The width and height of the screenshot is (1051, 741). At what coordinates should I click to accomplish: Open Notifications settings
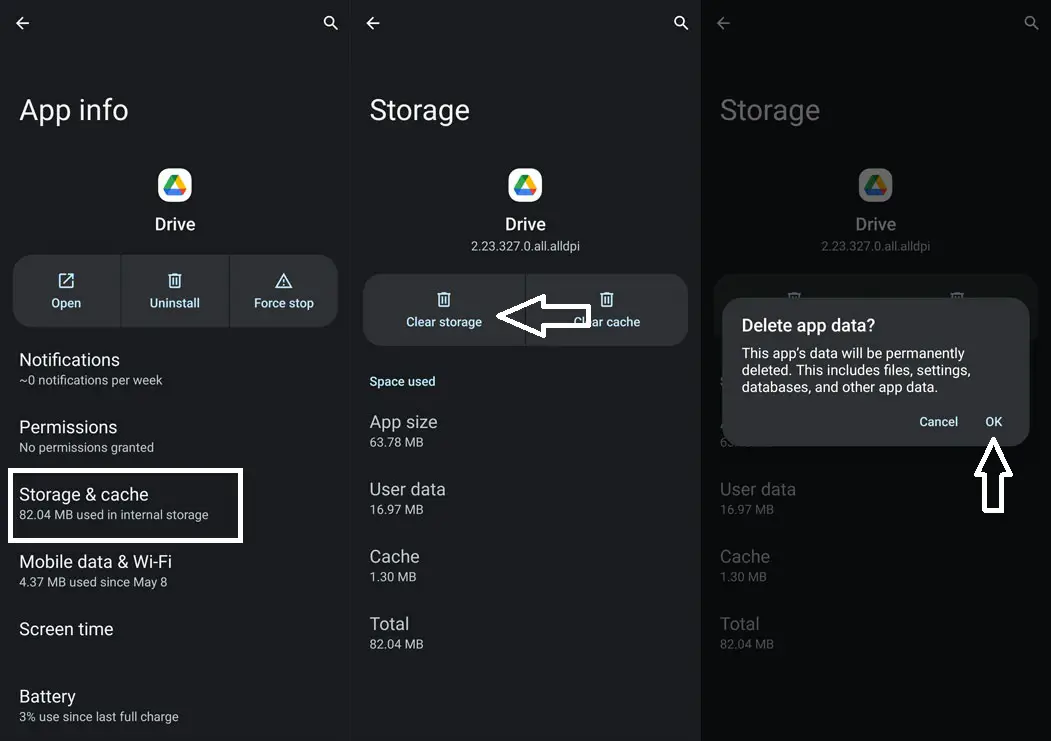(175, 369)
